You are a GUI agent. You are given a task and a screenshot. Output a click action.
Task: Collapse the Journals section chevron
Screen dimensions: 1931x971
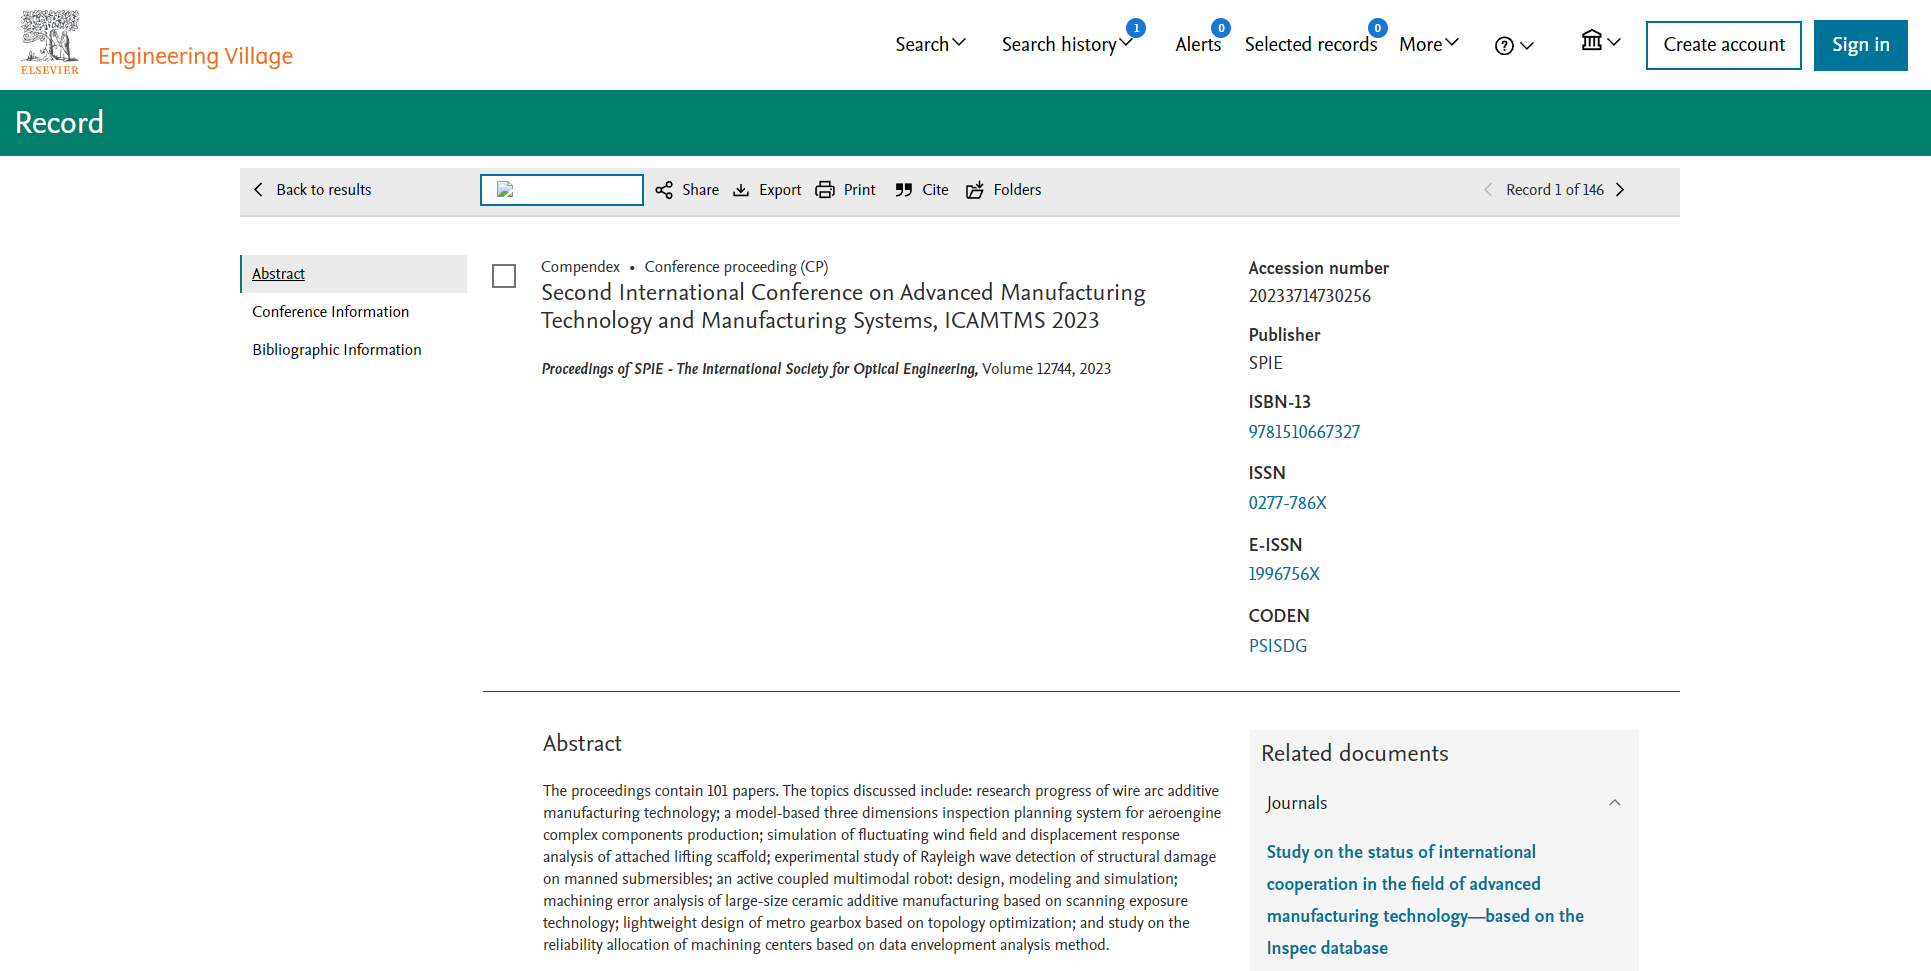pyautogui.click(x=1614, y=803)
